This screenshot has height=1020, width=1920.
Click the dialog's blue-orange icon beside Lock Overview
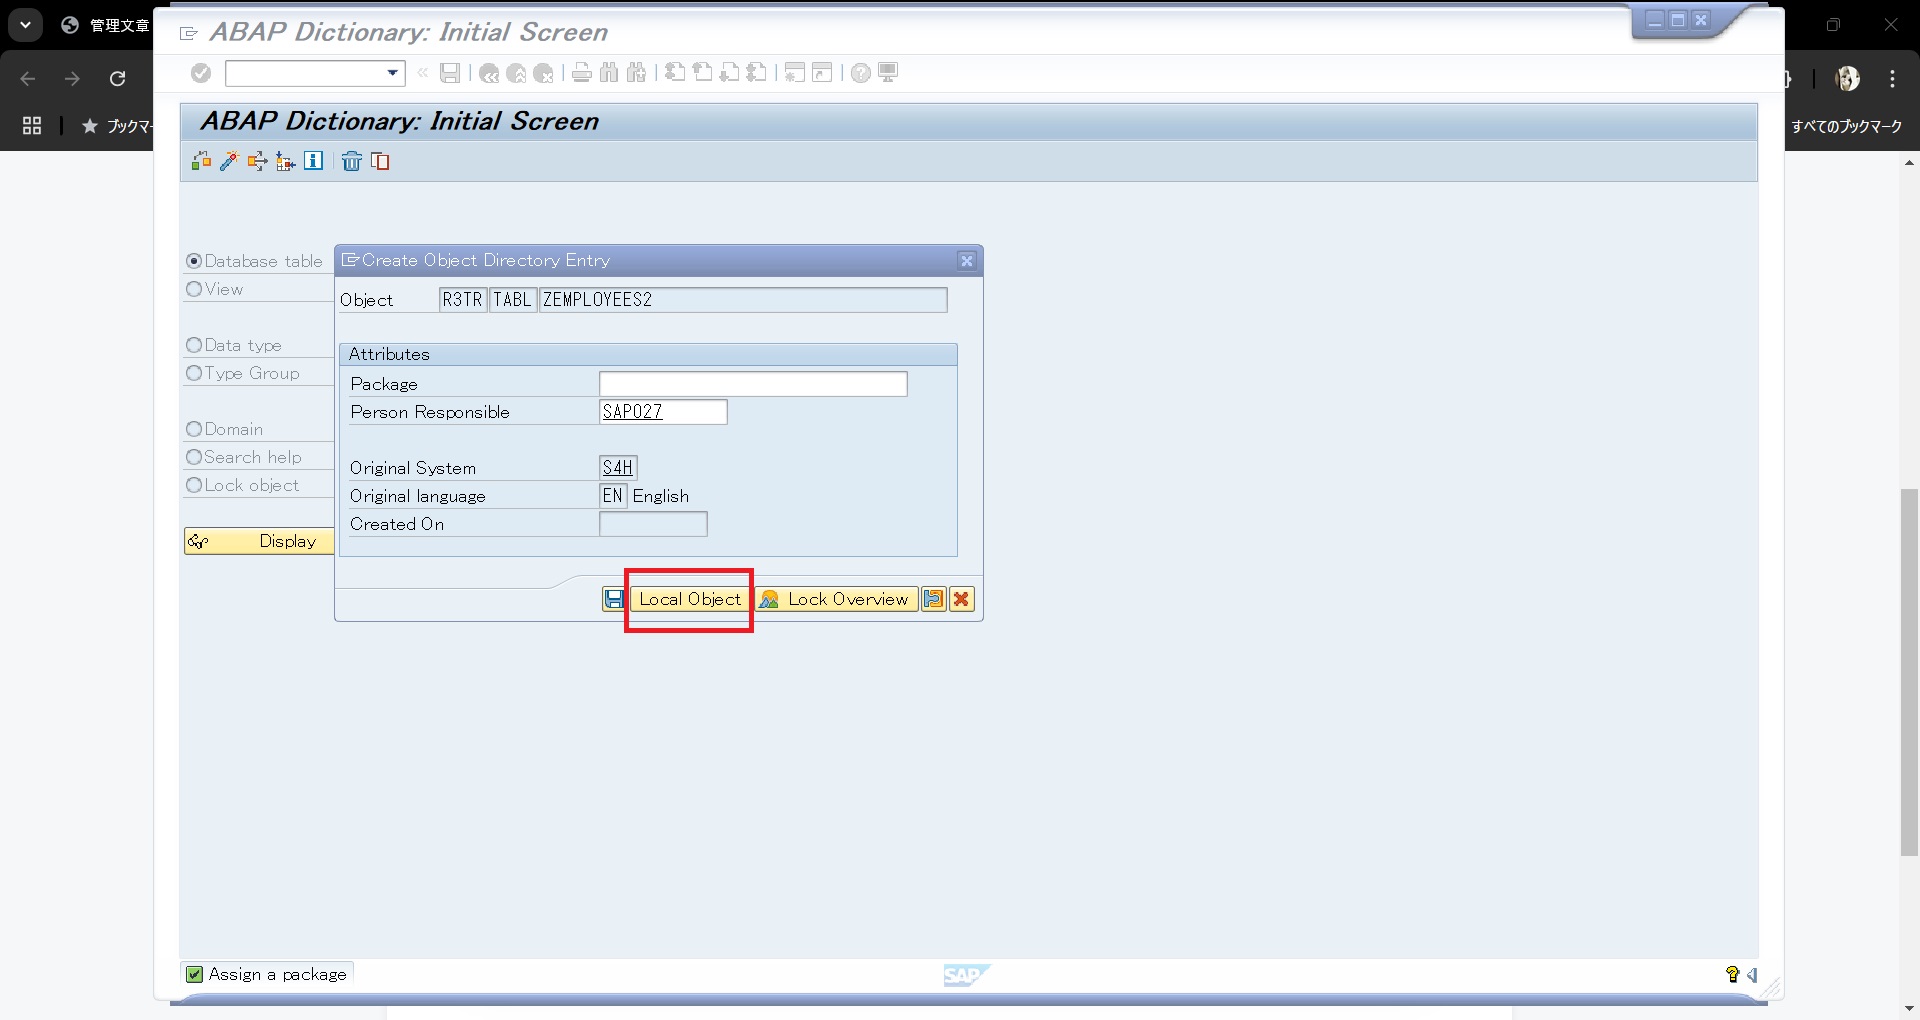pos(933,599)
